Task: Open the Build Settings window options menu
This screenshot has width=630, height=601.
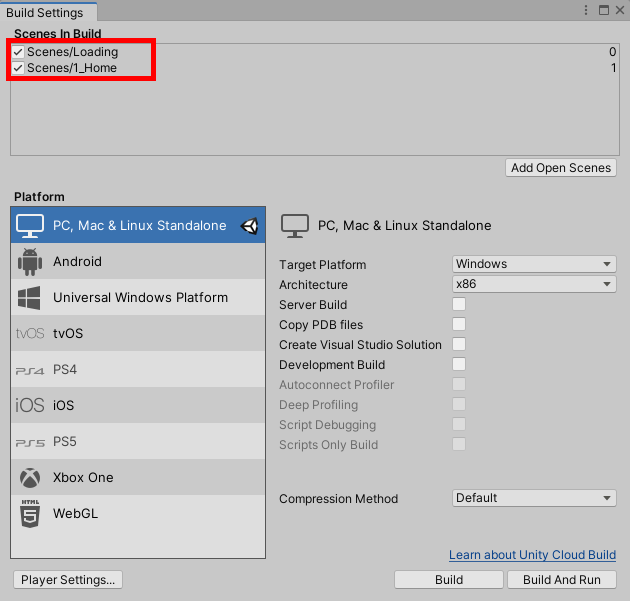Action: 586,10
